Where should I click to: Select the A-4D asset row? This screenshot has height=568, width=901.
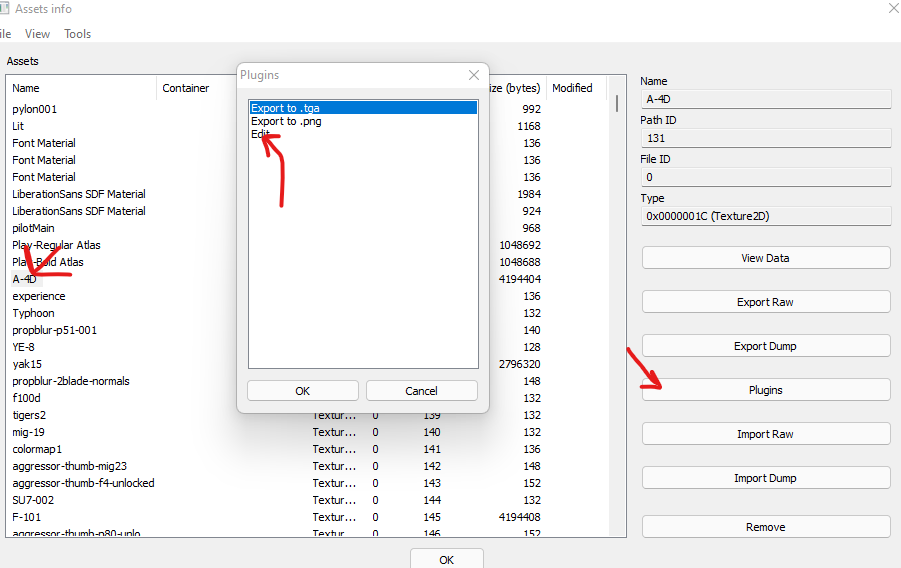[24, 279]
